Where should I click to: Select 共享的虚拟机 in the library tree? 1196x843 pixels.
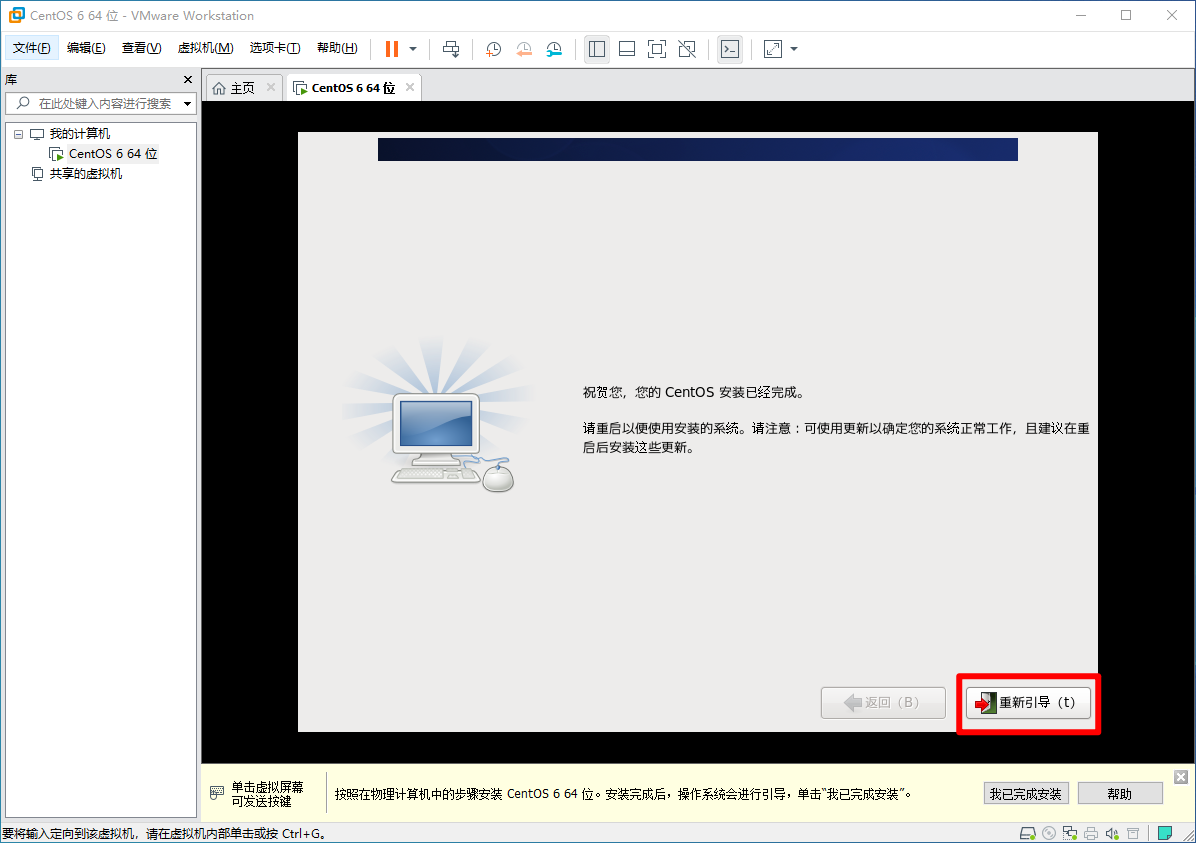85,174
